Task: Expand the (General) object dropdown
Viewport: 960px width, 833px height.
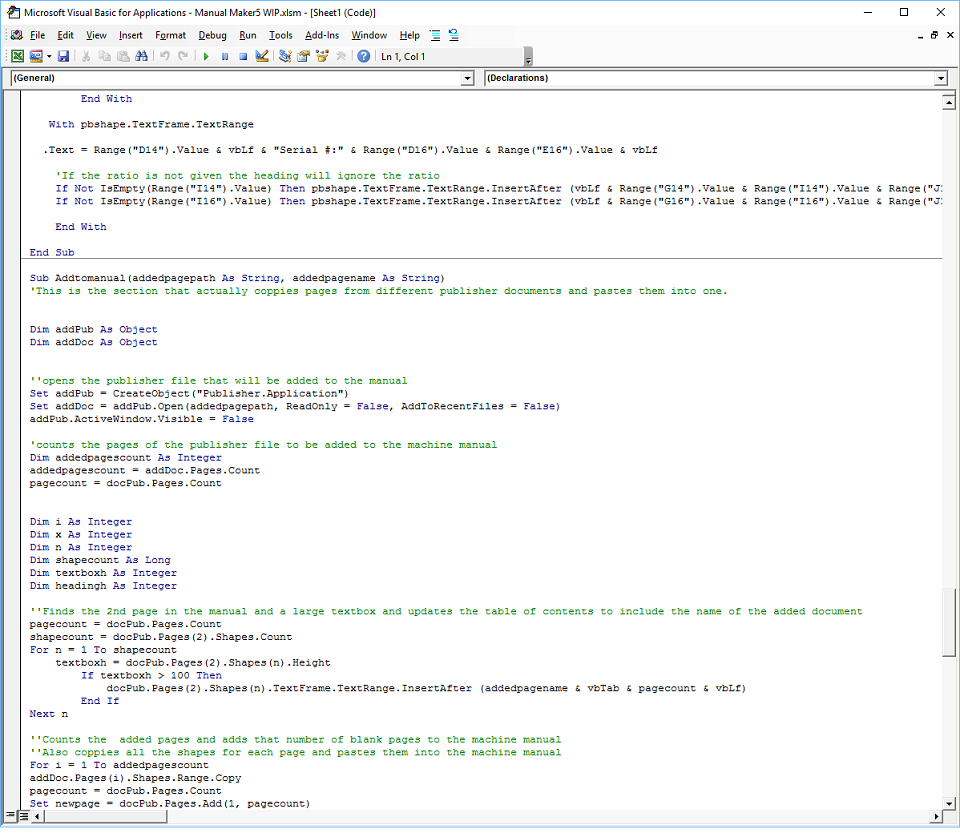Action: click(468, 78)
